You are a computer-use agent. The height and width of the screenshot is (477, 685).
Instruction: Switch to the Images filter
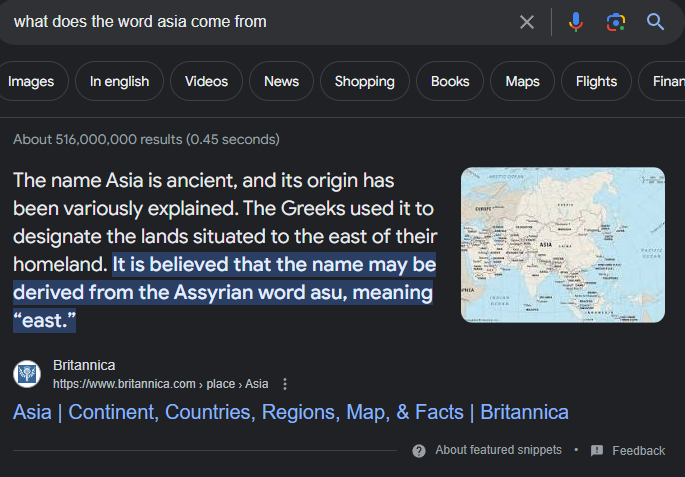31,82
